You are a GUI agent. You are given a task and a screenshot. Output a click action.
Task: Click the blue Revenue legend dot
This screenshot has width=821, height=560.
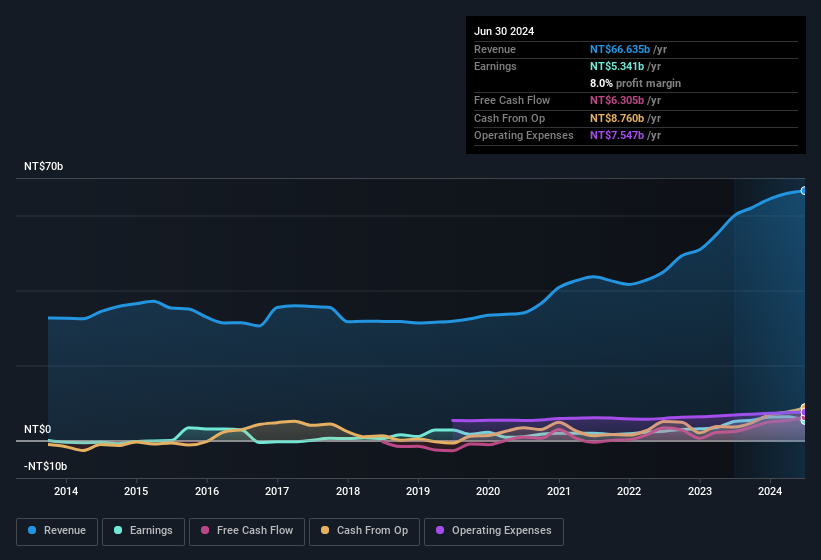tap(32, 530)
